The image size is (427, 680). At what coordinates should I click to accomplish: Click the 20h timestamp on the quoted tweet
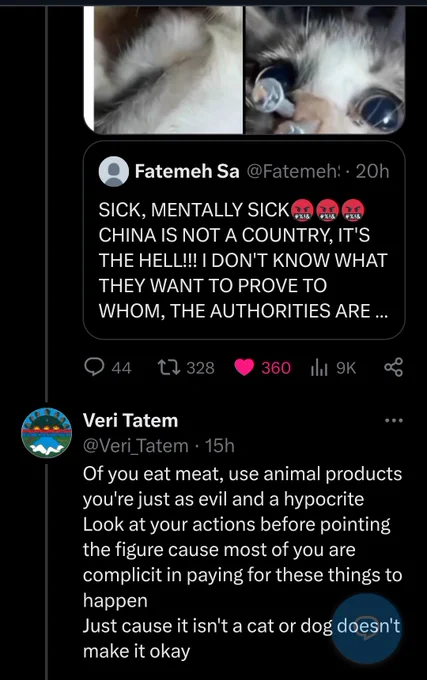372,172
